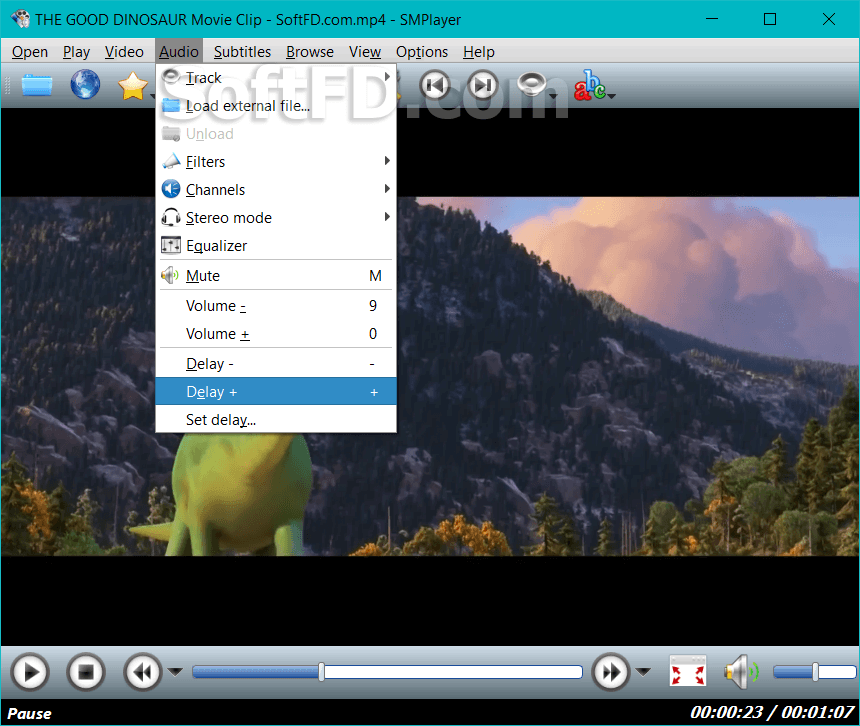This screenshot has height=726, width=860.
Task: Click the Track disc icon in Audio menu
Action: [x=171, y=77]
